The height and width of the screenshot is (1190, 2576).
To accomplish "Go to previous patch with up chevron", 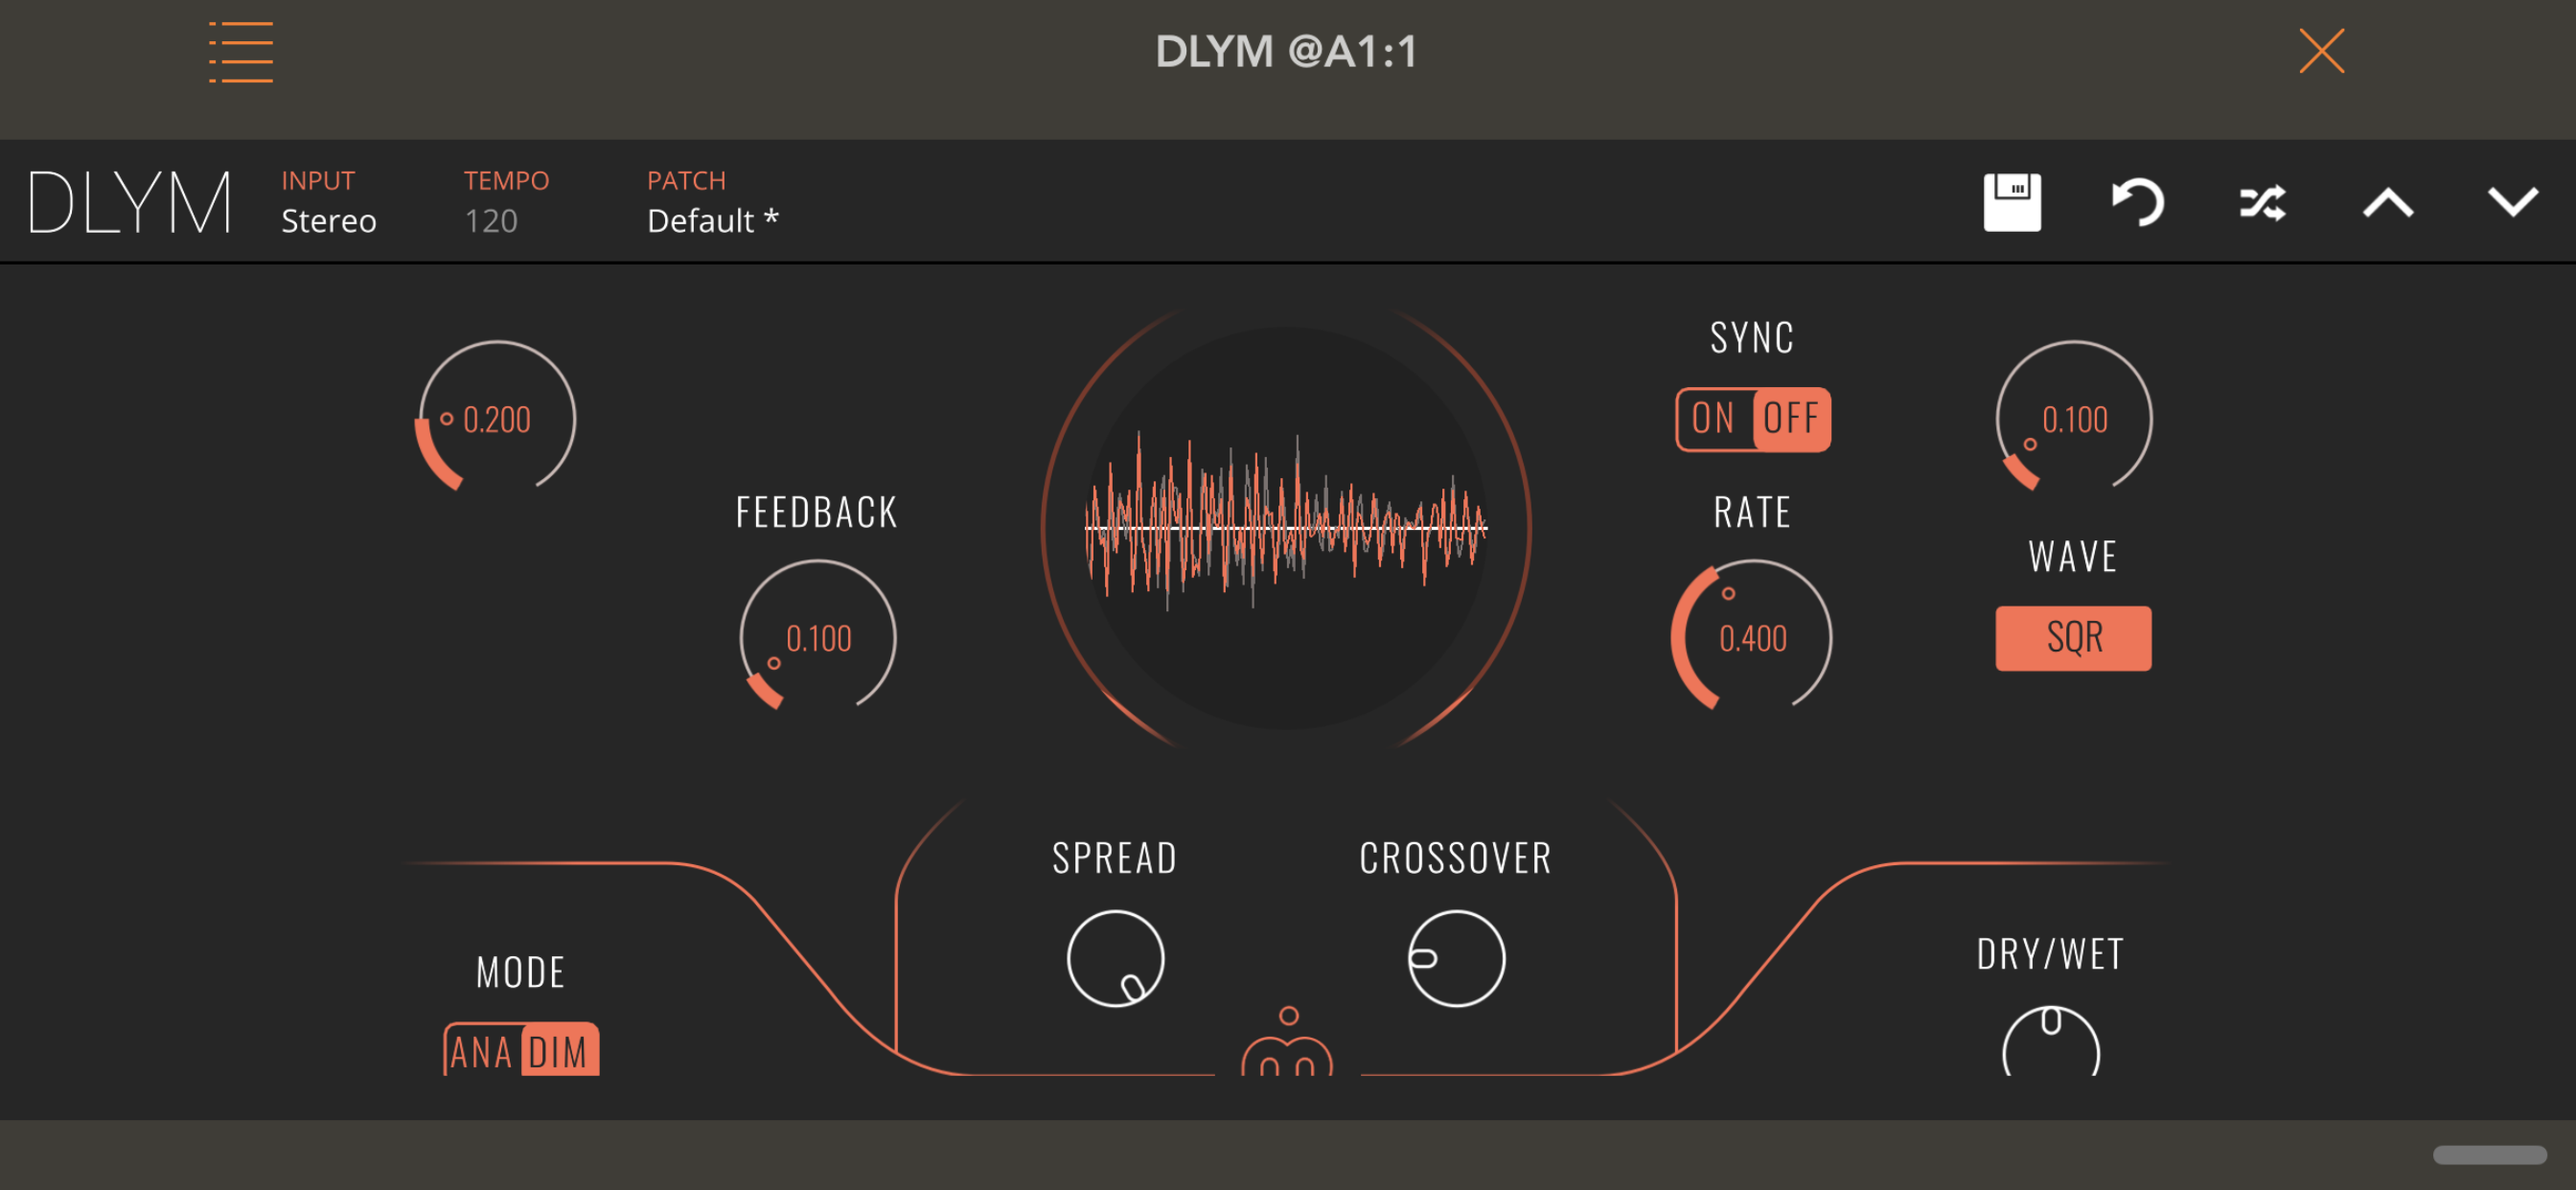I will click(x=2387, y=203).
